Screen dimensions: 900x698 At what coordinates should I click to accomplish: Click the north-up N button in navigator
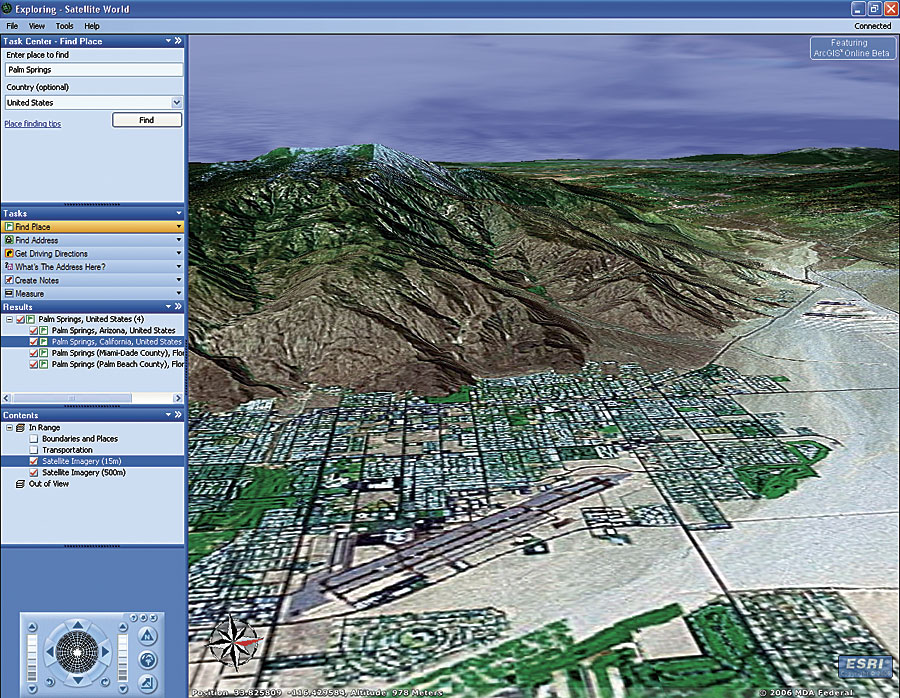[148, 636]
